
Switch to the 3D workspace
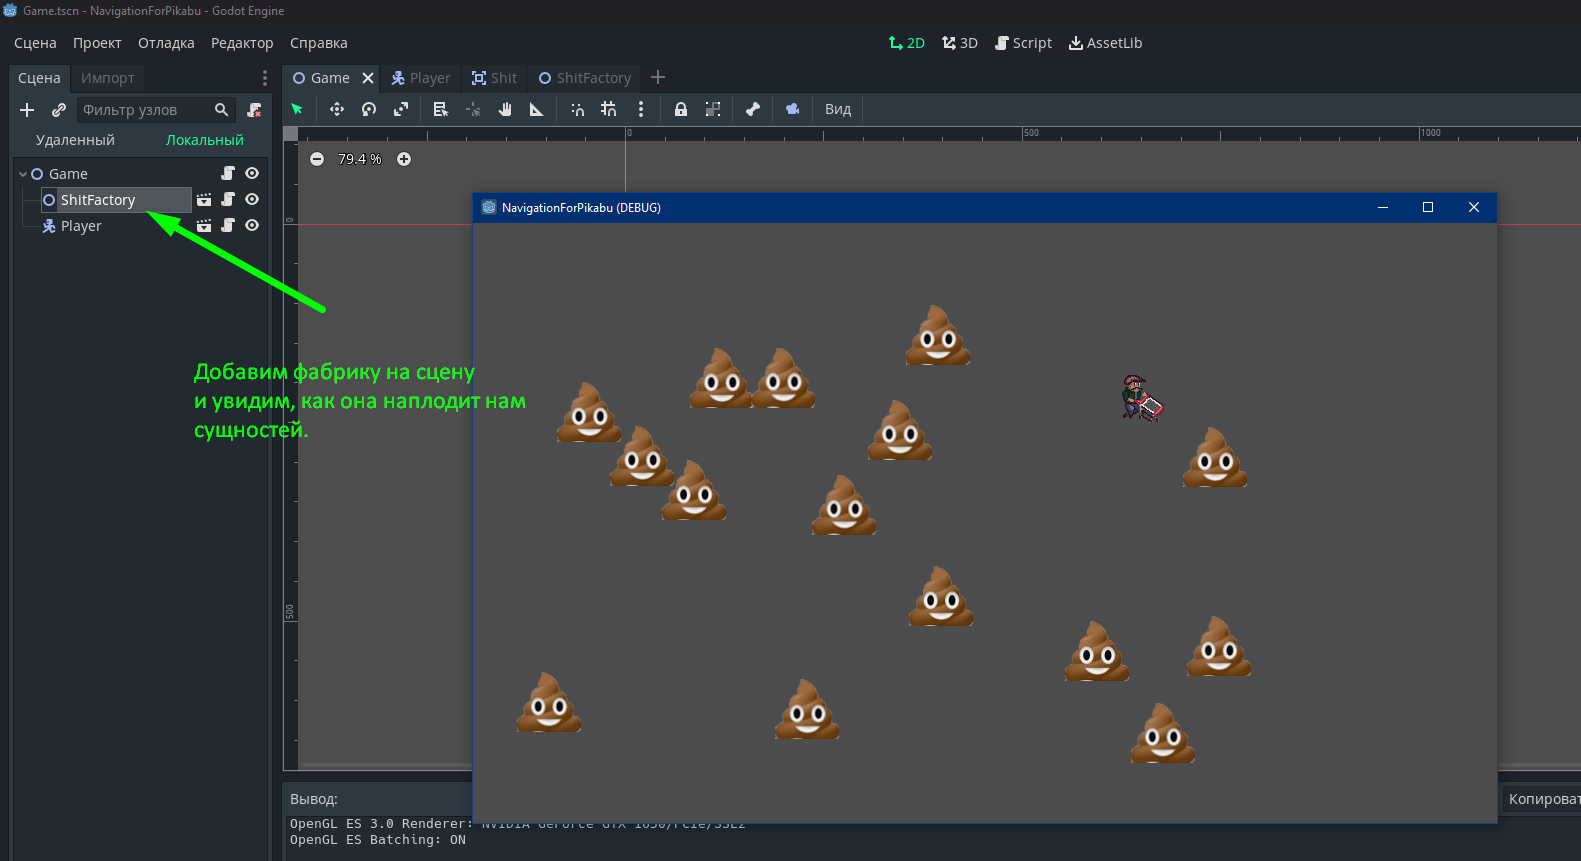pyautogui.click(x=960, y=43)
